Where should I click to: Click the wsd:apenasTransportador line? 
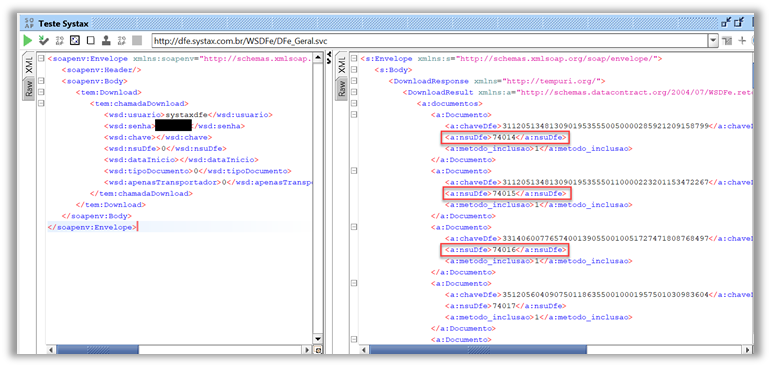(208, 183)
